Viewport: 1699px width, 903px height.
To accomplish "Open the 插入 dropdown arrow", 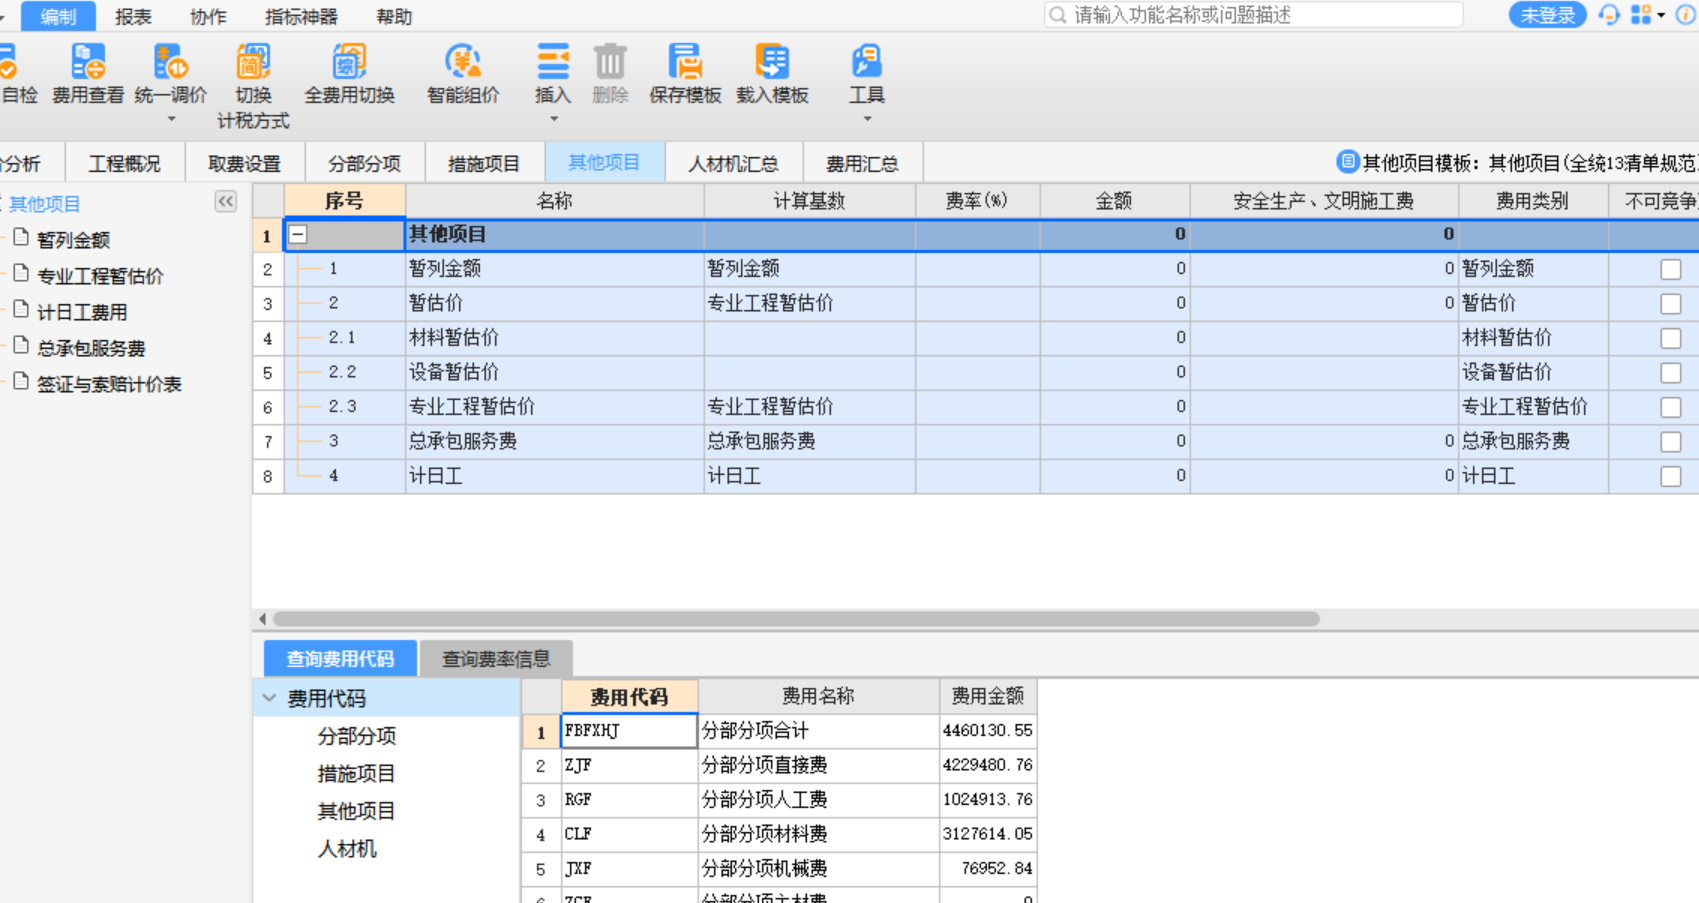I will [553, 119].
